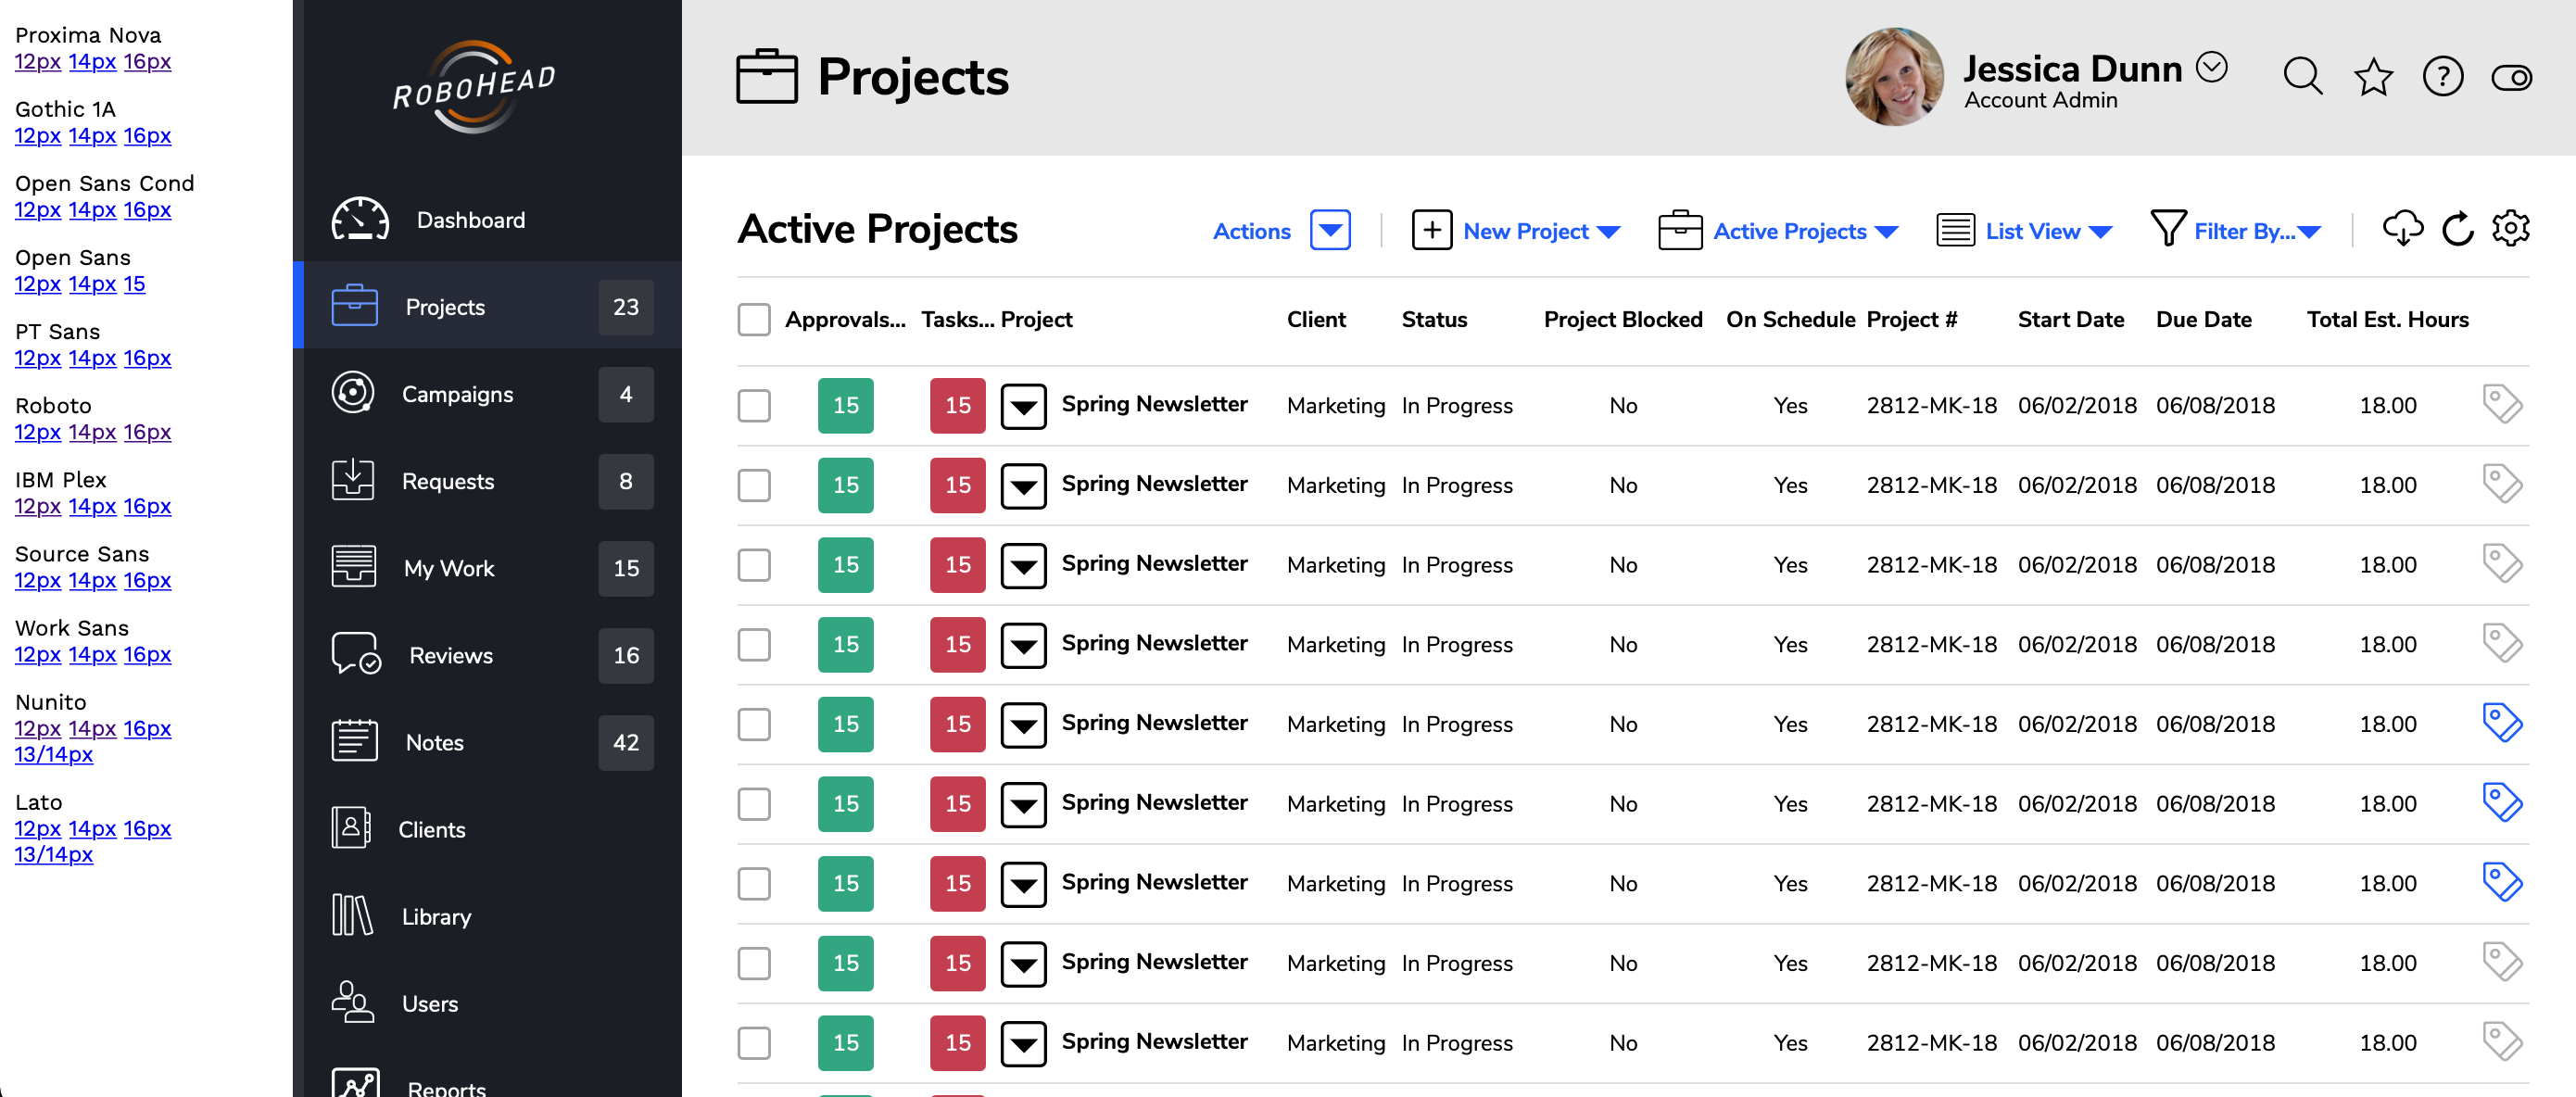Viewport: 2576px width, 1097px height.
Task: Click the cloud download export icon
Action: click(2402, 229)
